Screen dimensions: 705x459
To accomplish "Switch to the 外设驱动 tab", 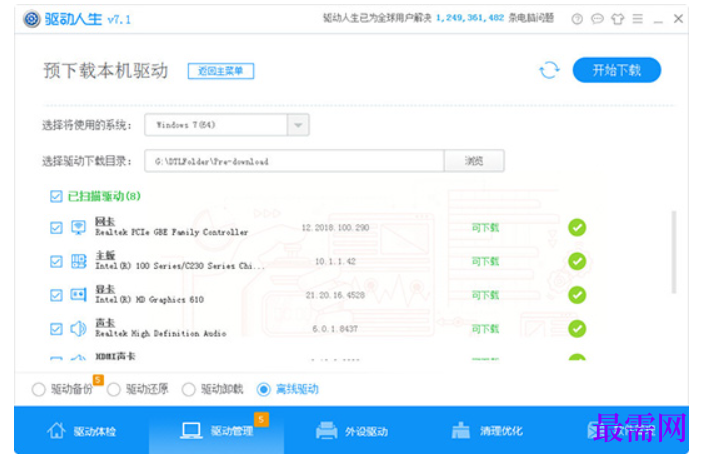I will click(x=352, y=431).
